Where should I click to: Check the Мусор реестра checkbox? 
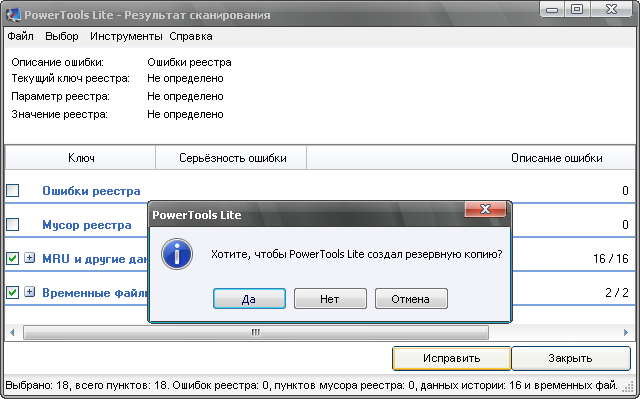(x=13, y=224)
